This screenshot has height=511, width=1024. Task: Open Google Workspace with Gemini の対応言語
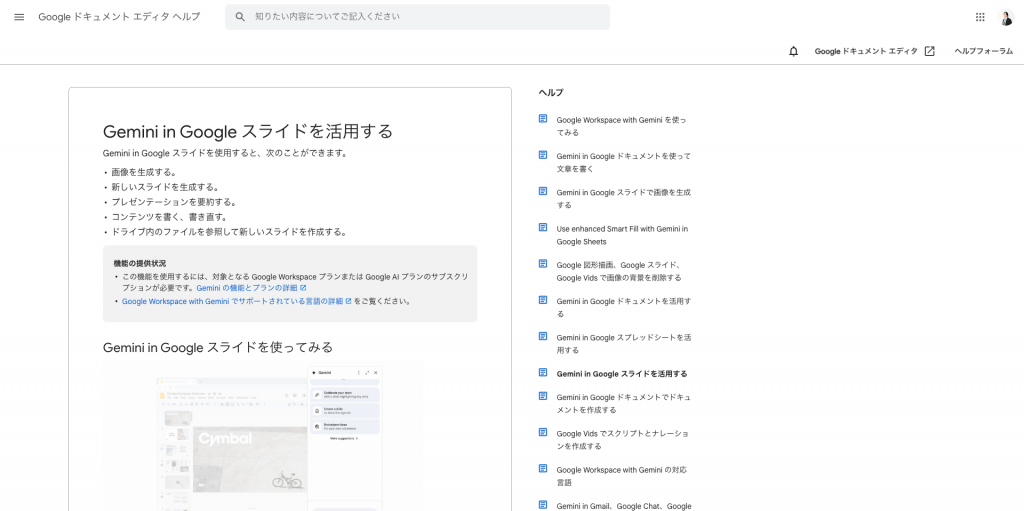tap(621, 476)
